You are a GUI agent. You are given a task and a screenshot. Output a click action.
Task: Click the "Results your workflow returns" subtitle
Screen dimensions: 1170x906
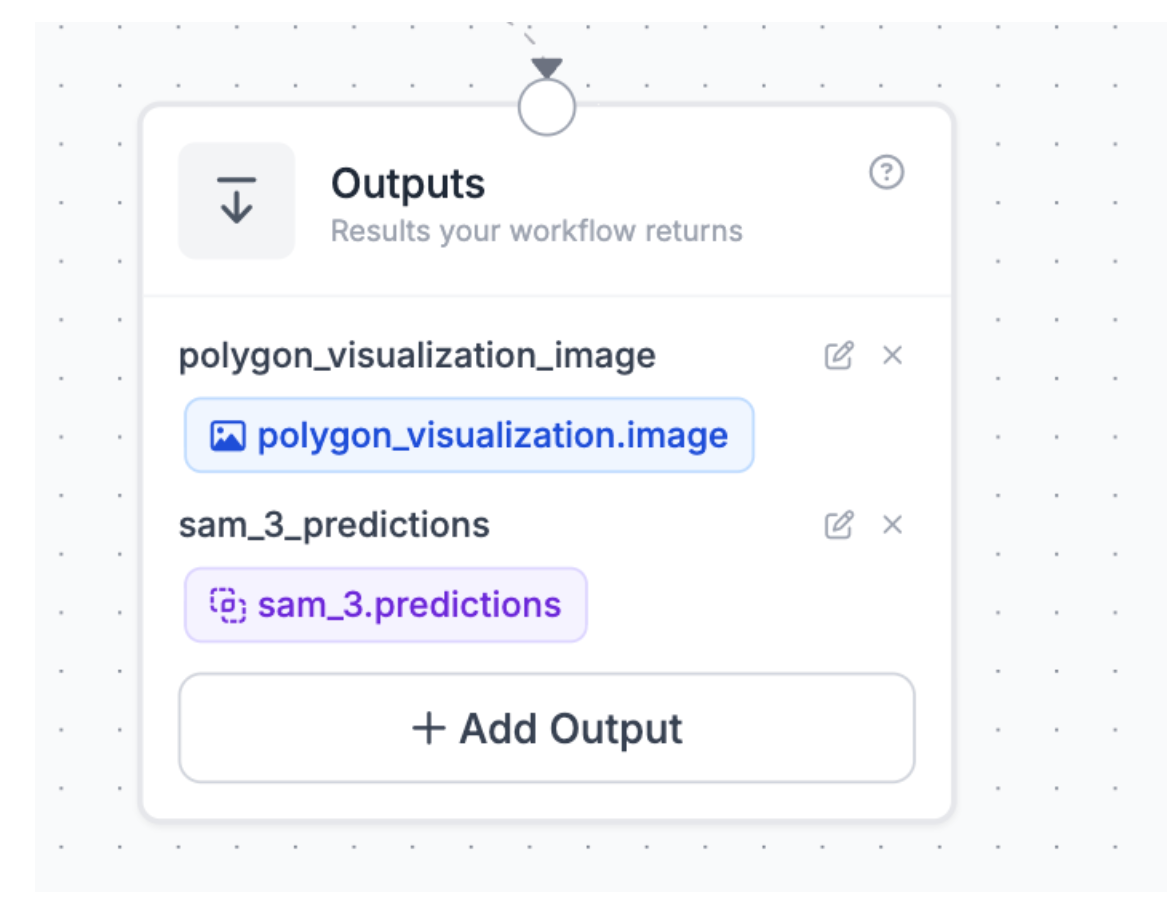pos(536,231)
